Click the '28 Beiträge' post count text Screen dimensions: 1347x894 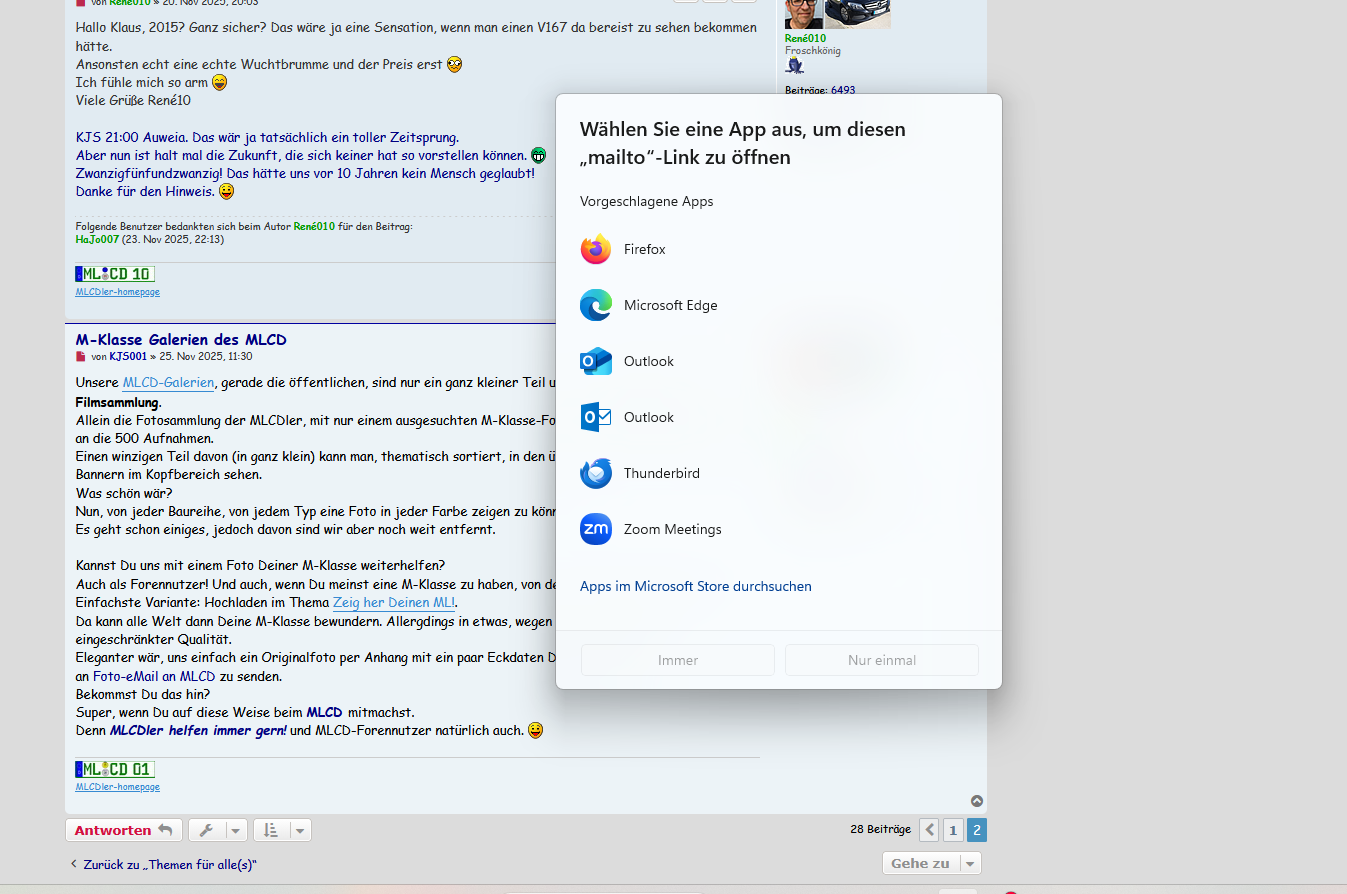[x=880, y=830]
